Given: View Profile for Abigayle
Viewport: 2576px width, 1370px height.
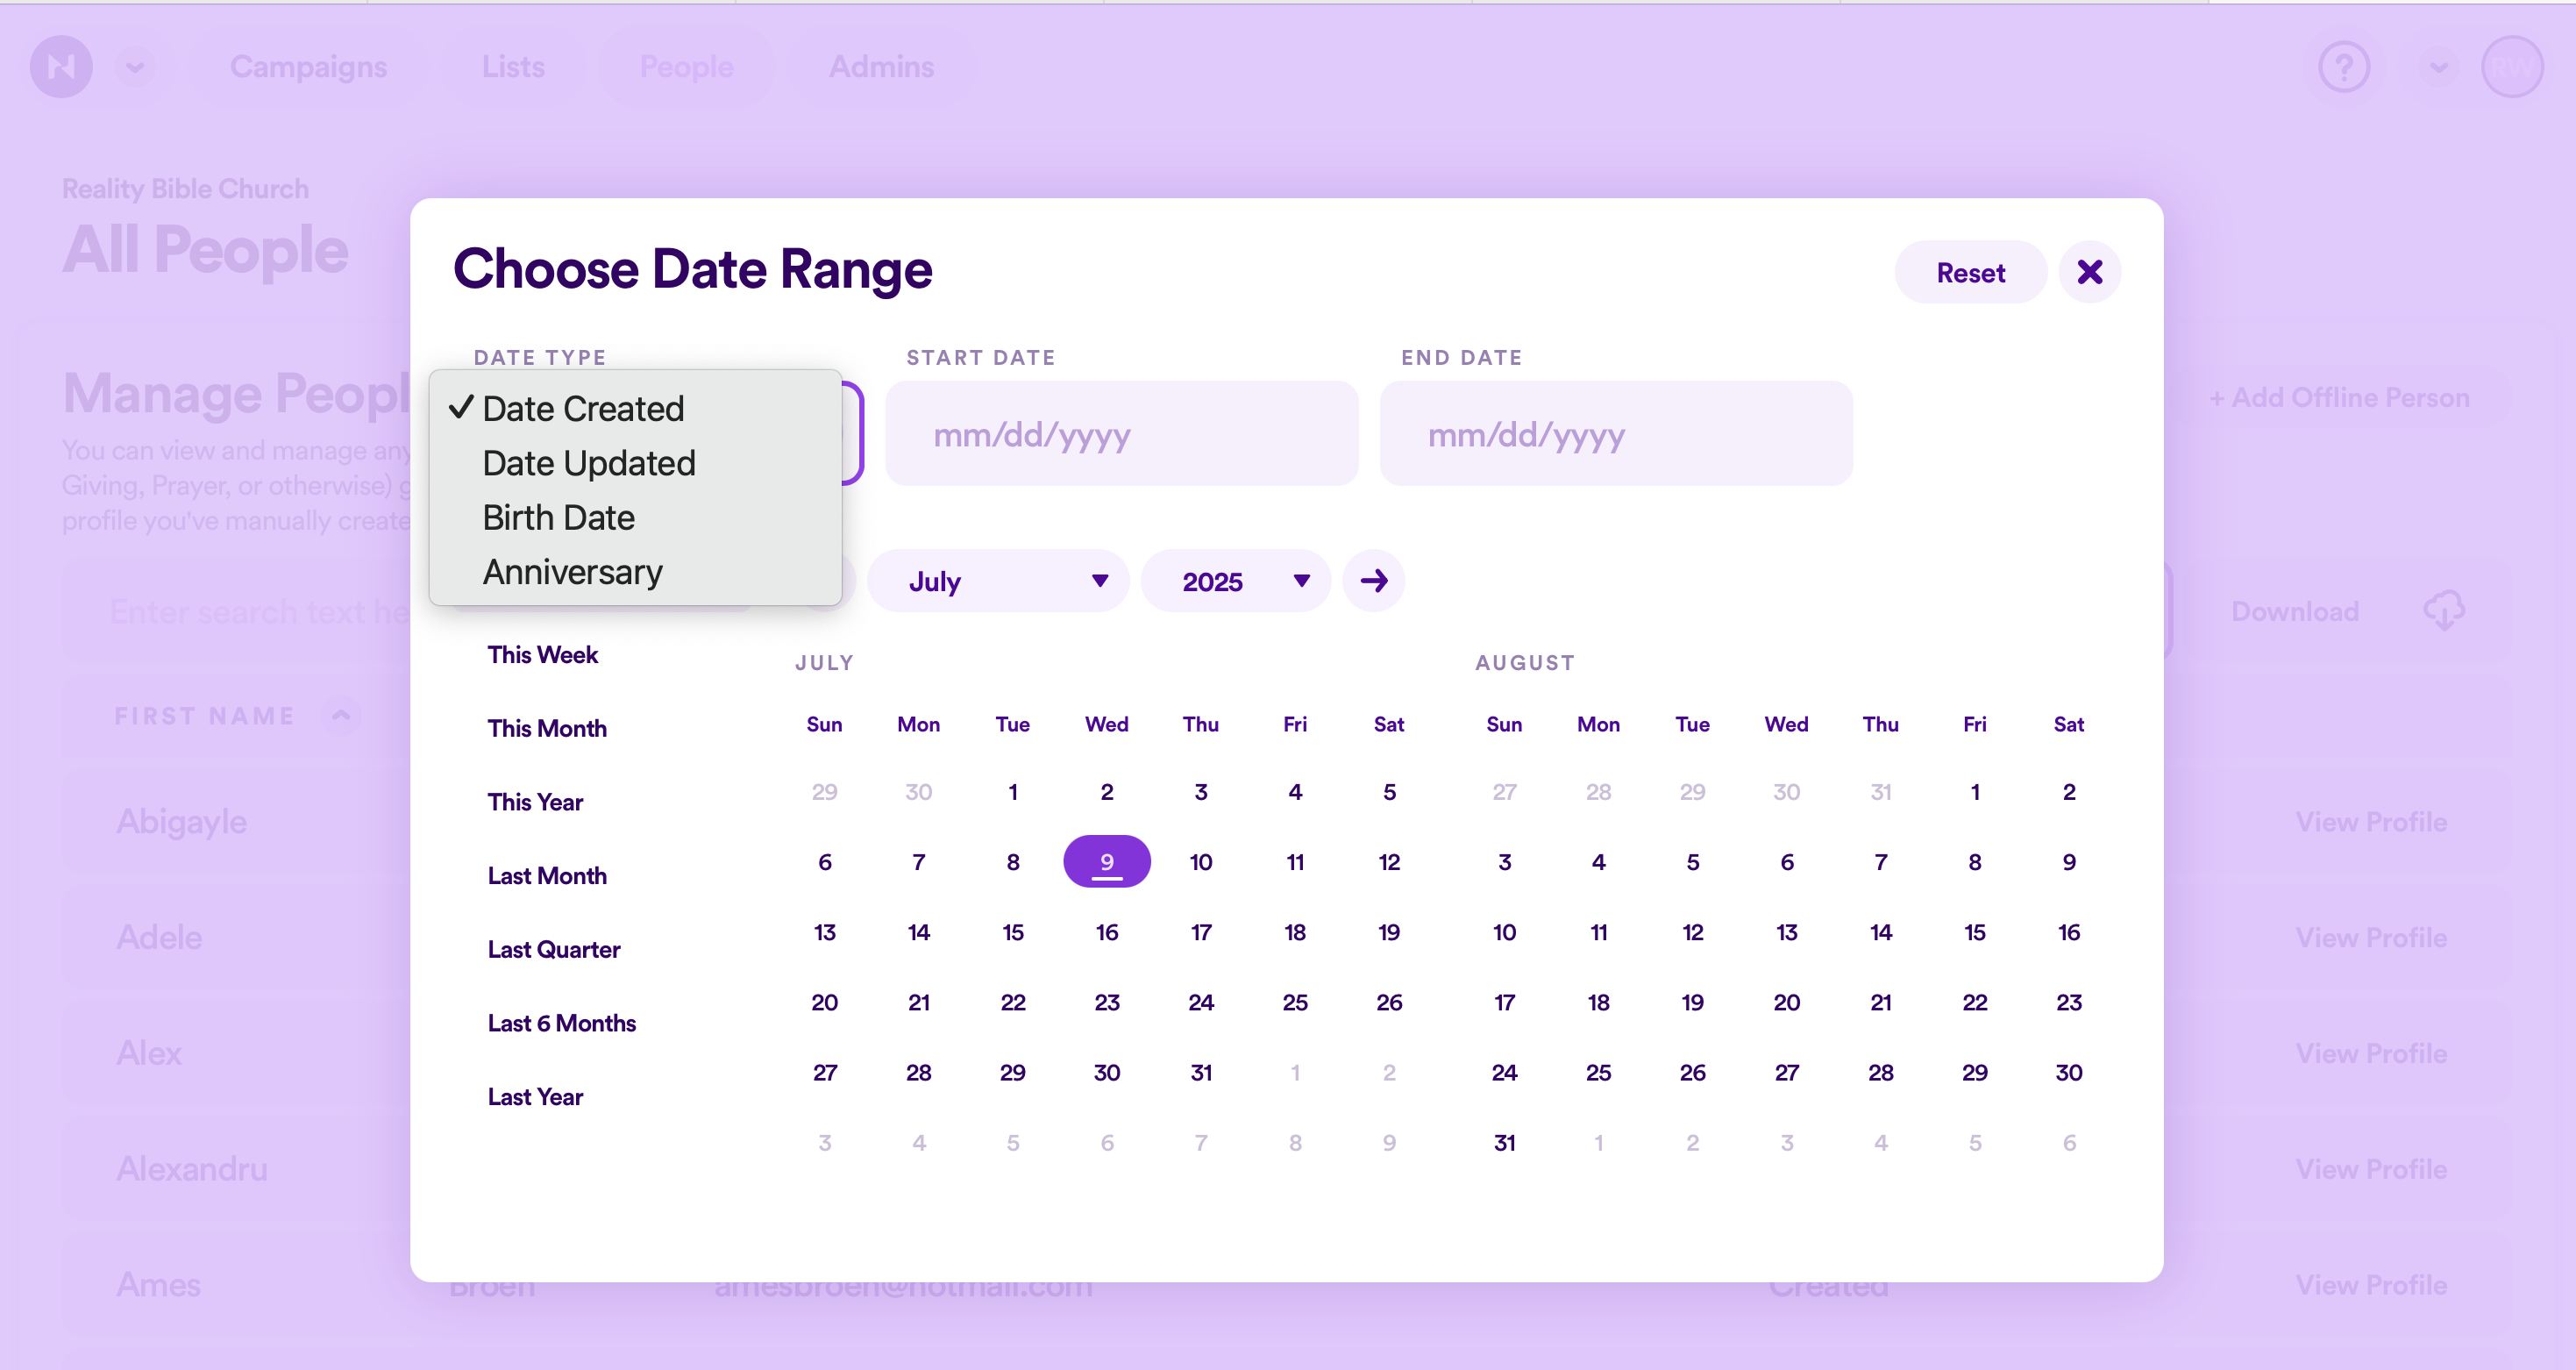Looking at the screenshot, I should pos(2370,821).
